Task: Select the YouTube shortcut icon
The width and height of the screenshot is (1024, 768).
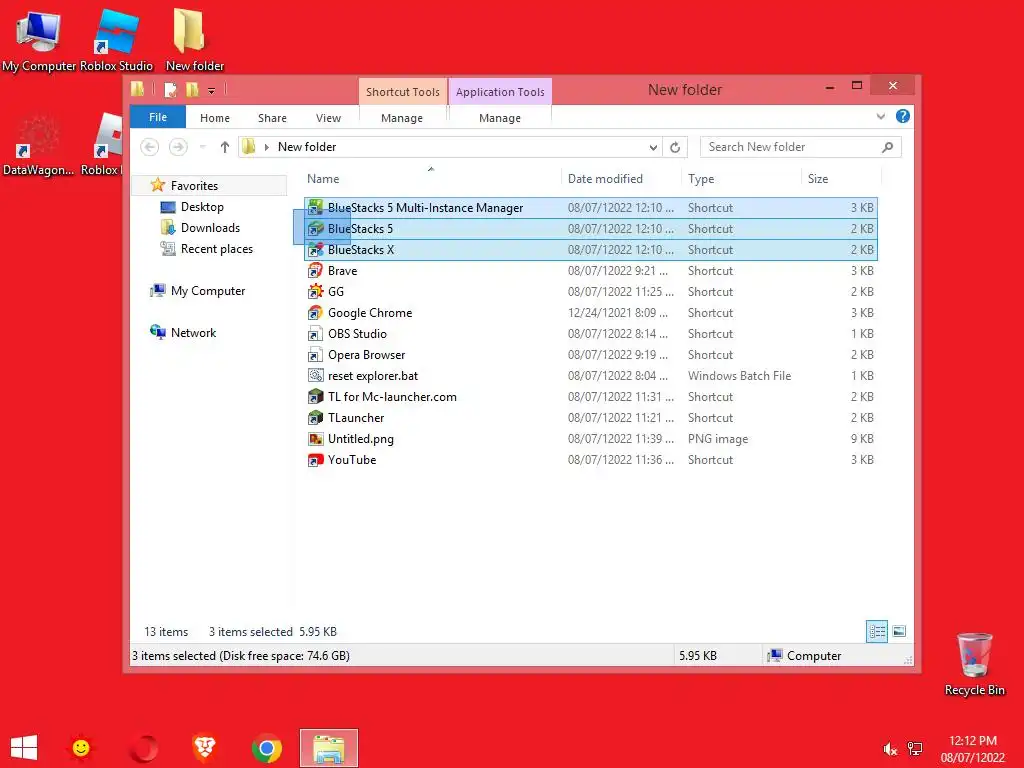Action: 315,460
